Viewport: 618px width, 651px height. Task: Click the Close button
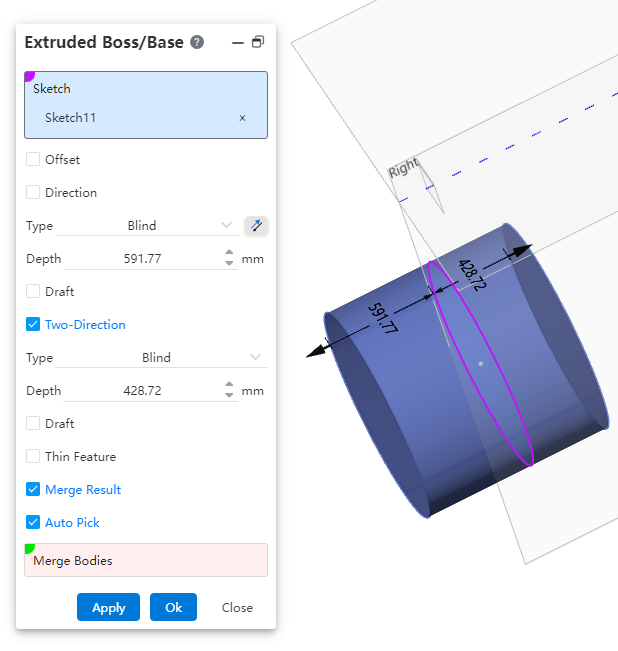(x=237, y=608)
